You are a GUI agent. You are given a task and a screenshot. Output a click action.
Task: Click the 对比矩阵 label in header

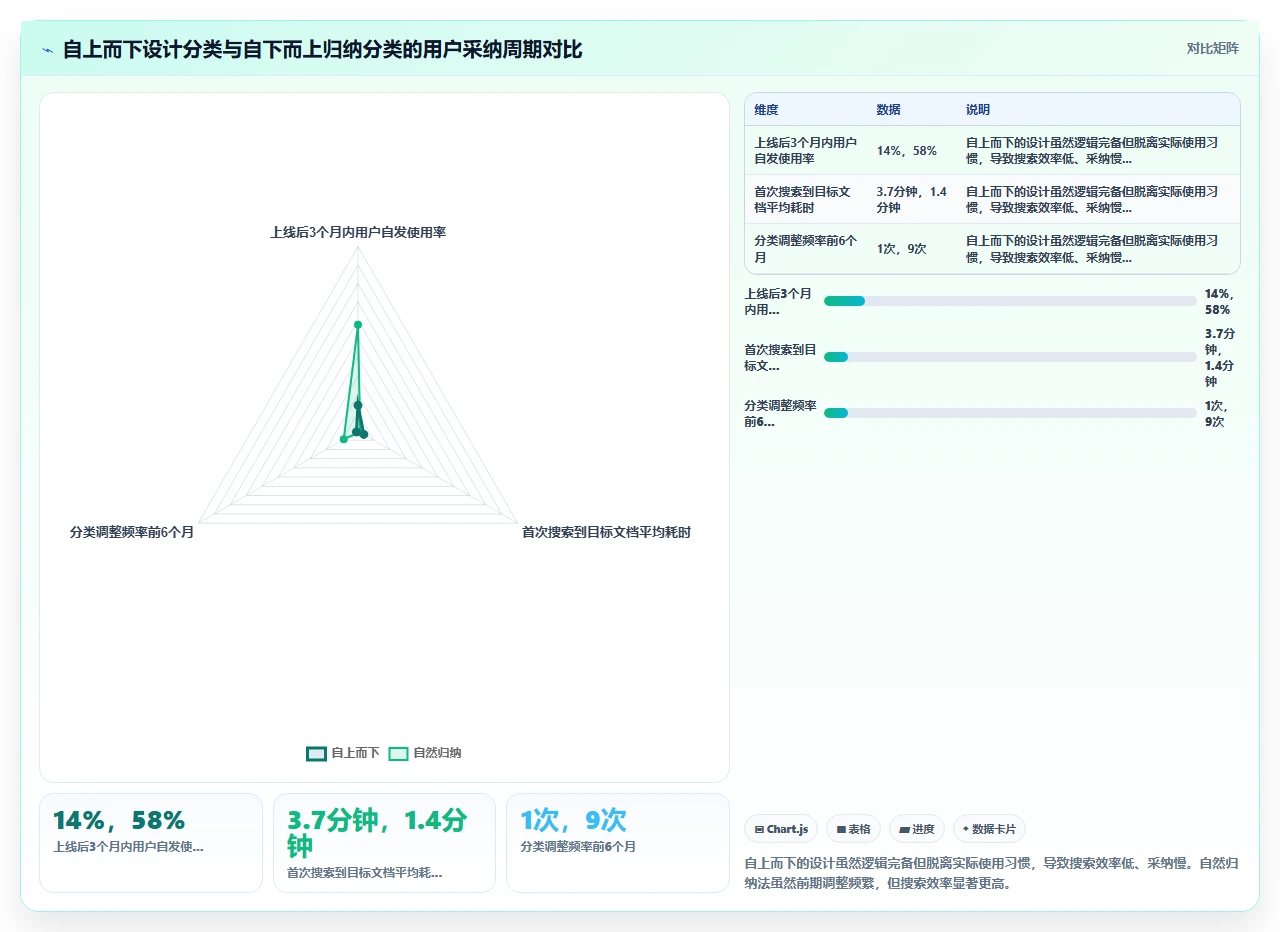[1212, 48]
